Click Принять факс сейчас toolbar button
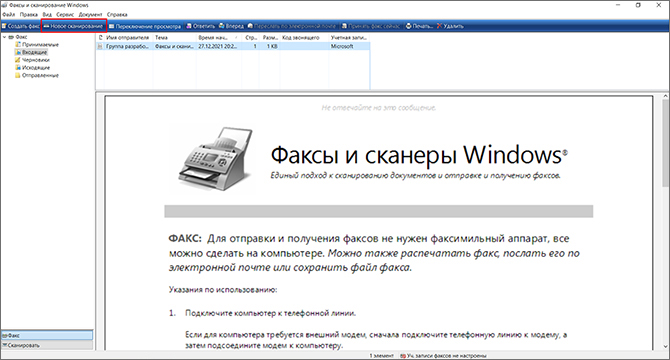 [x=370, y=26]
